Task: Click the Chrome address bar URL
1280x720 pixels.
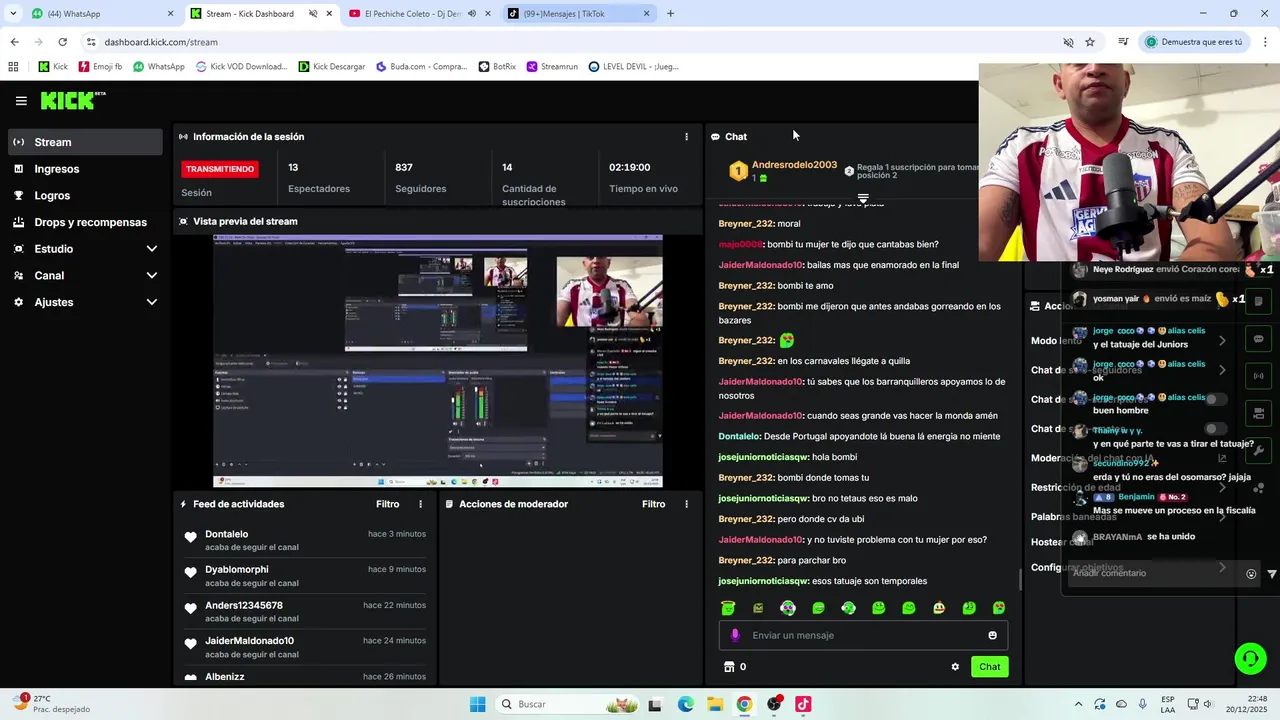Action: 161,42
